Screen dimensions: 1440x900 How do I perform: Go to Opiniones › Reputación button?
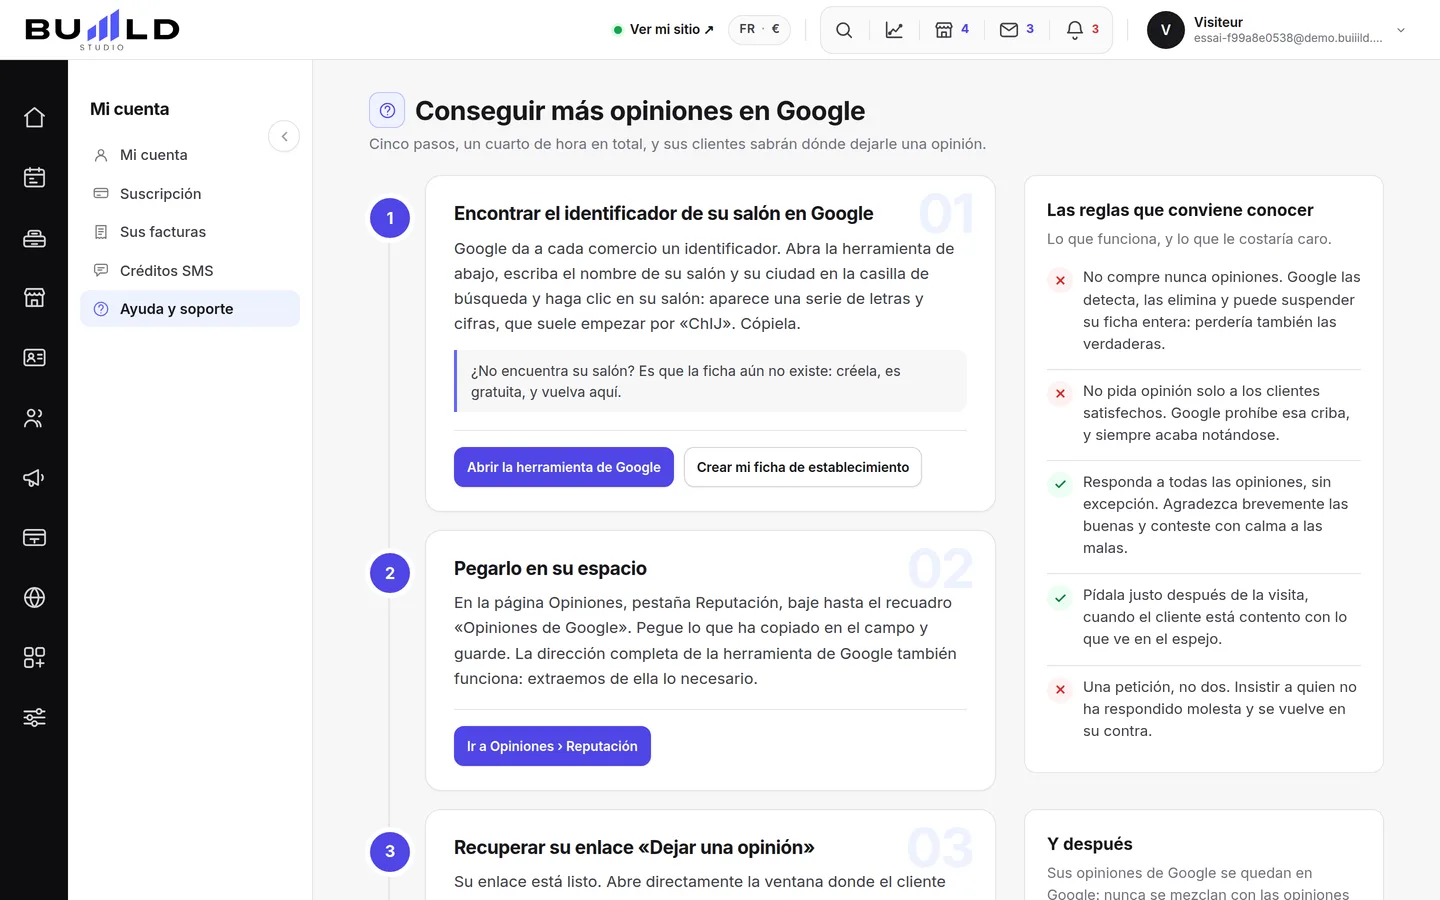552,746
